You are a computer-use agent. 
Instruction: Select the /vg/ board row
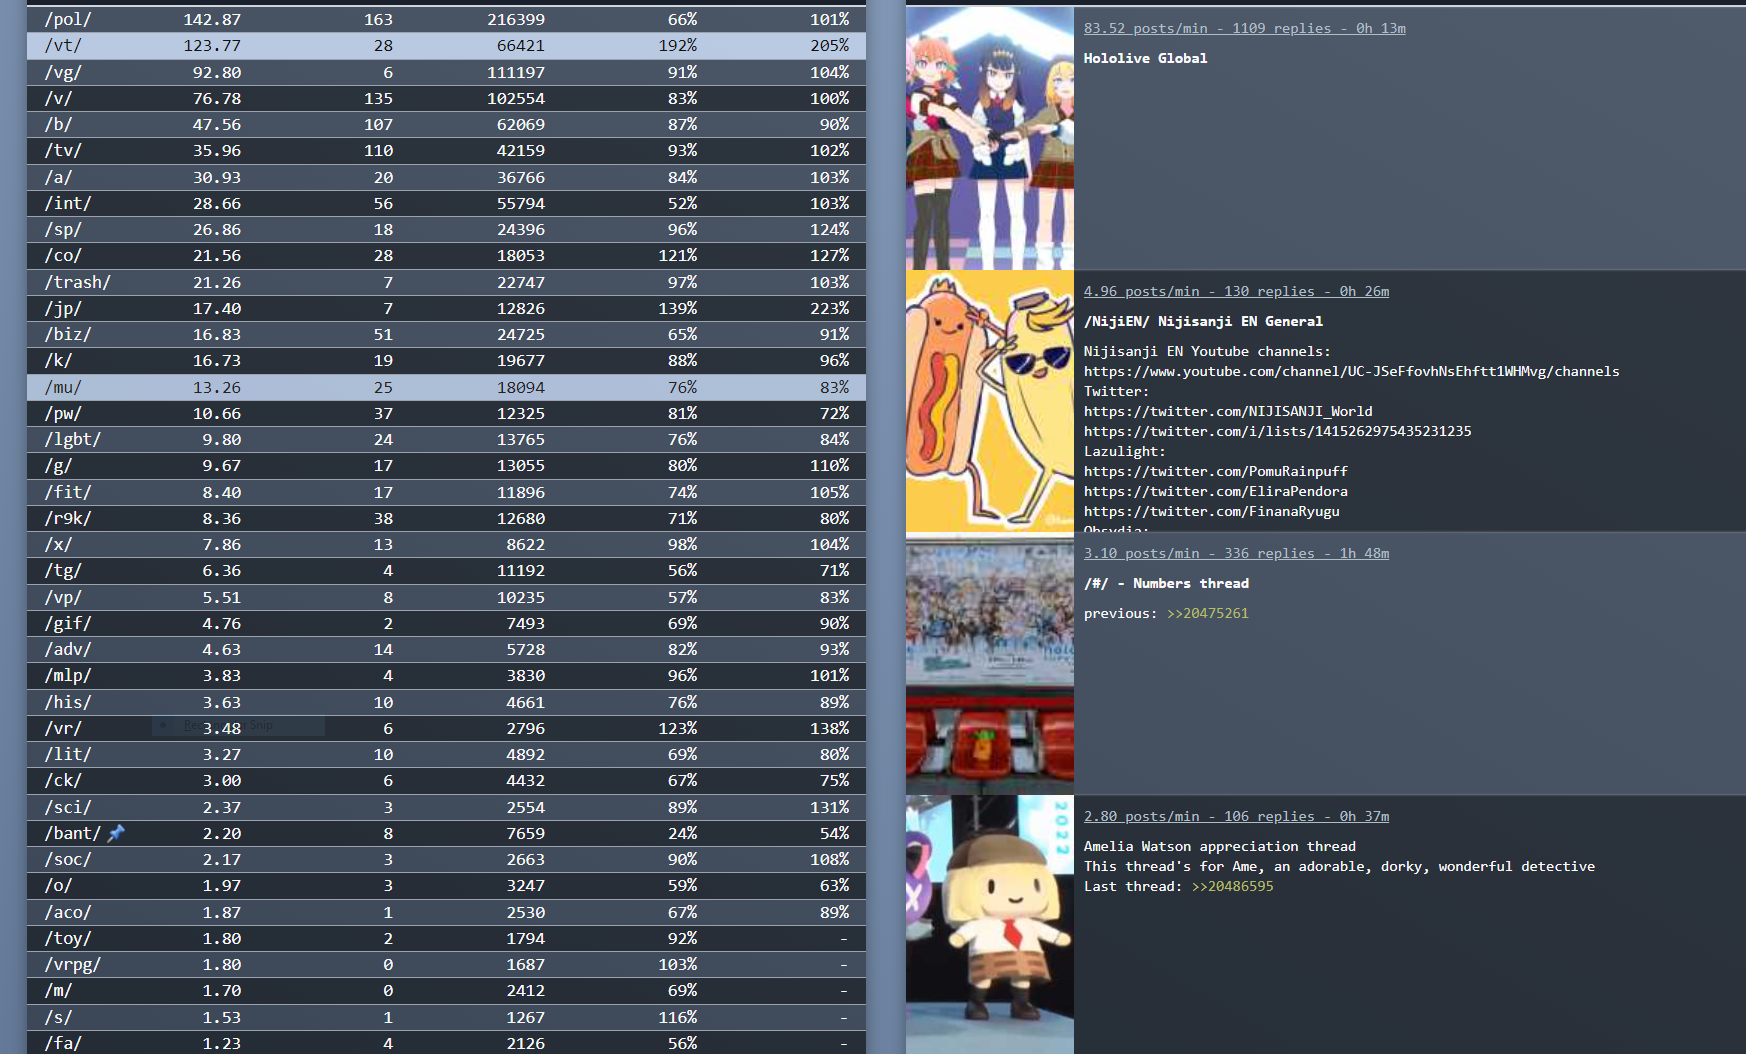pos(446,72)
